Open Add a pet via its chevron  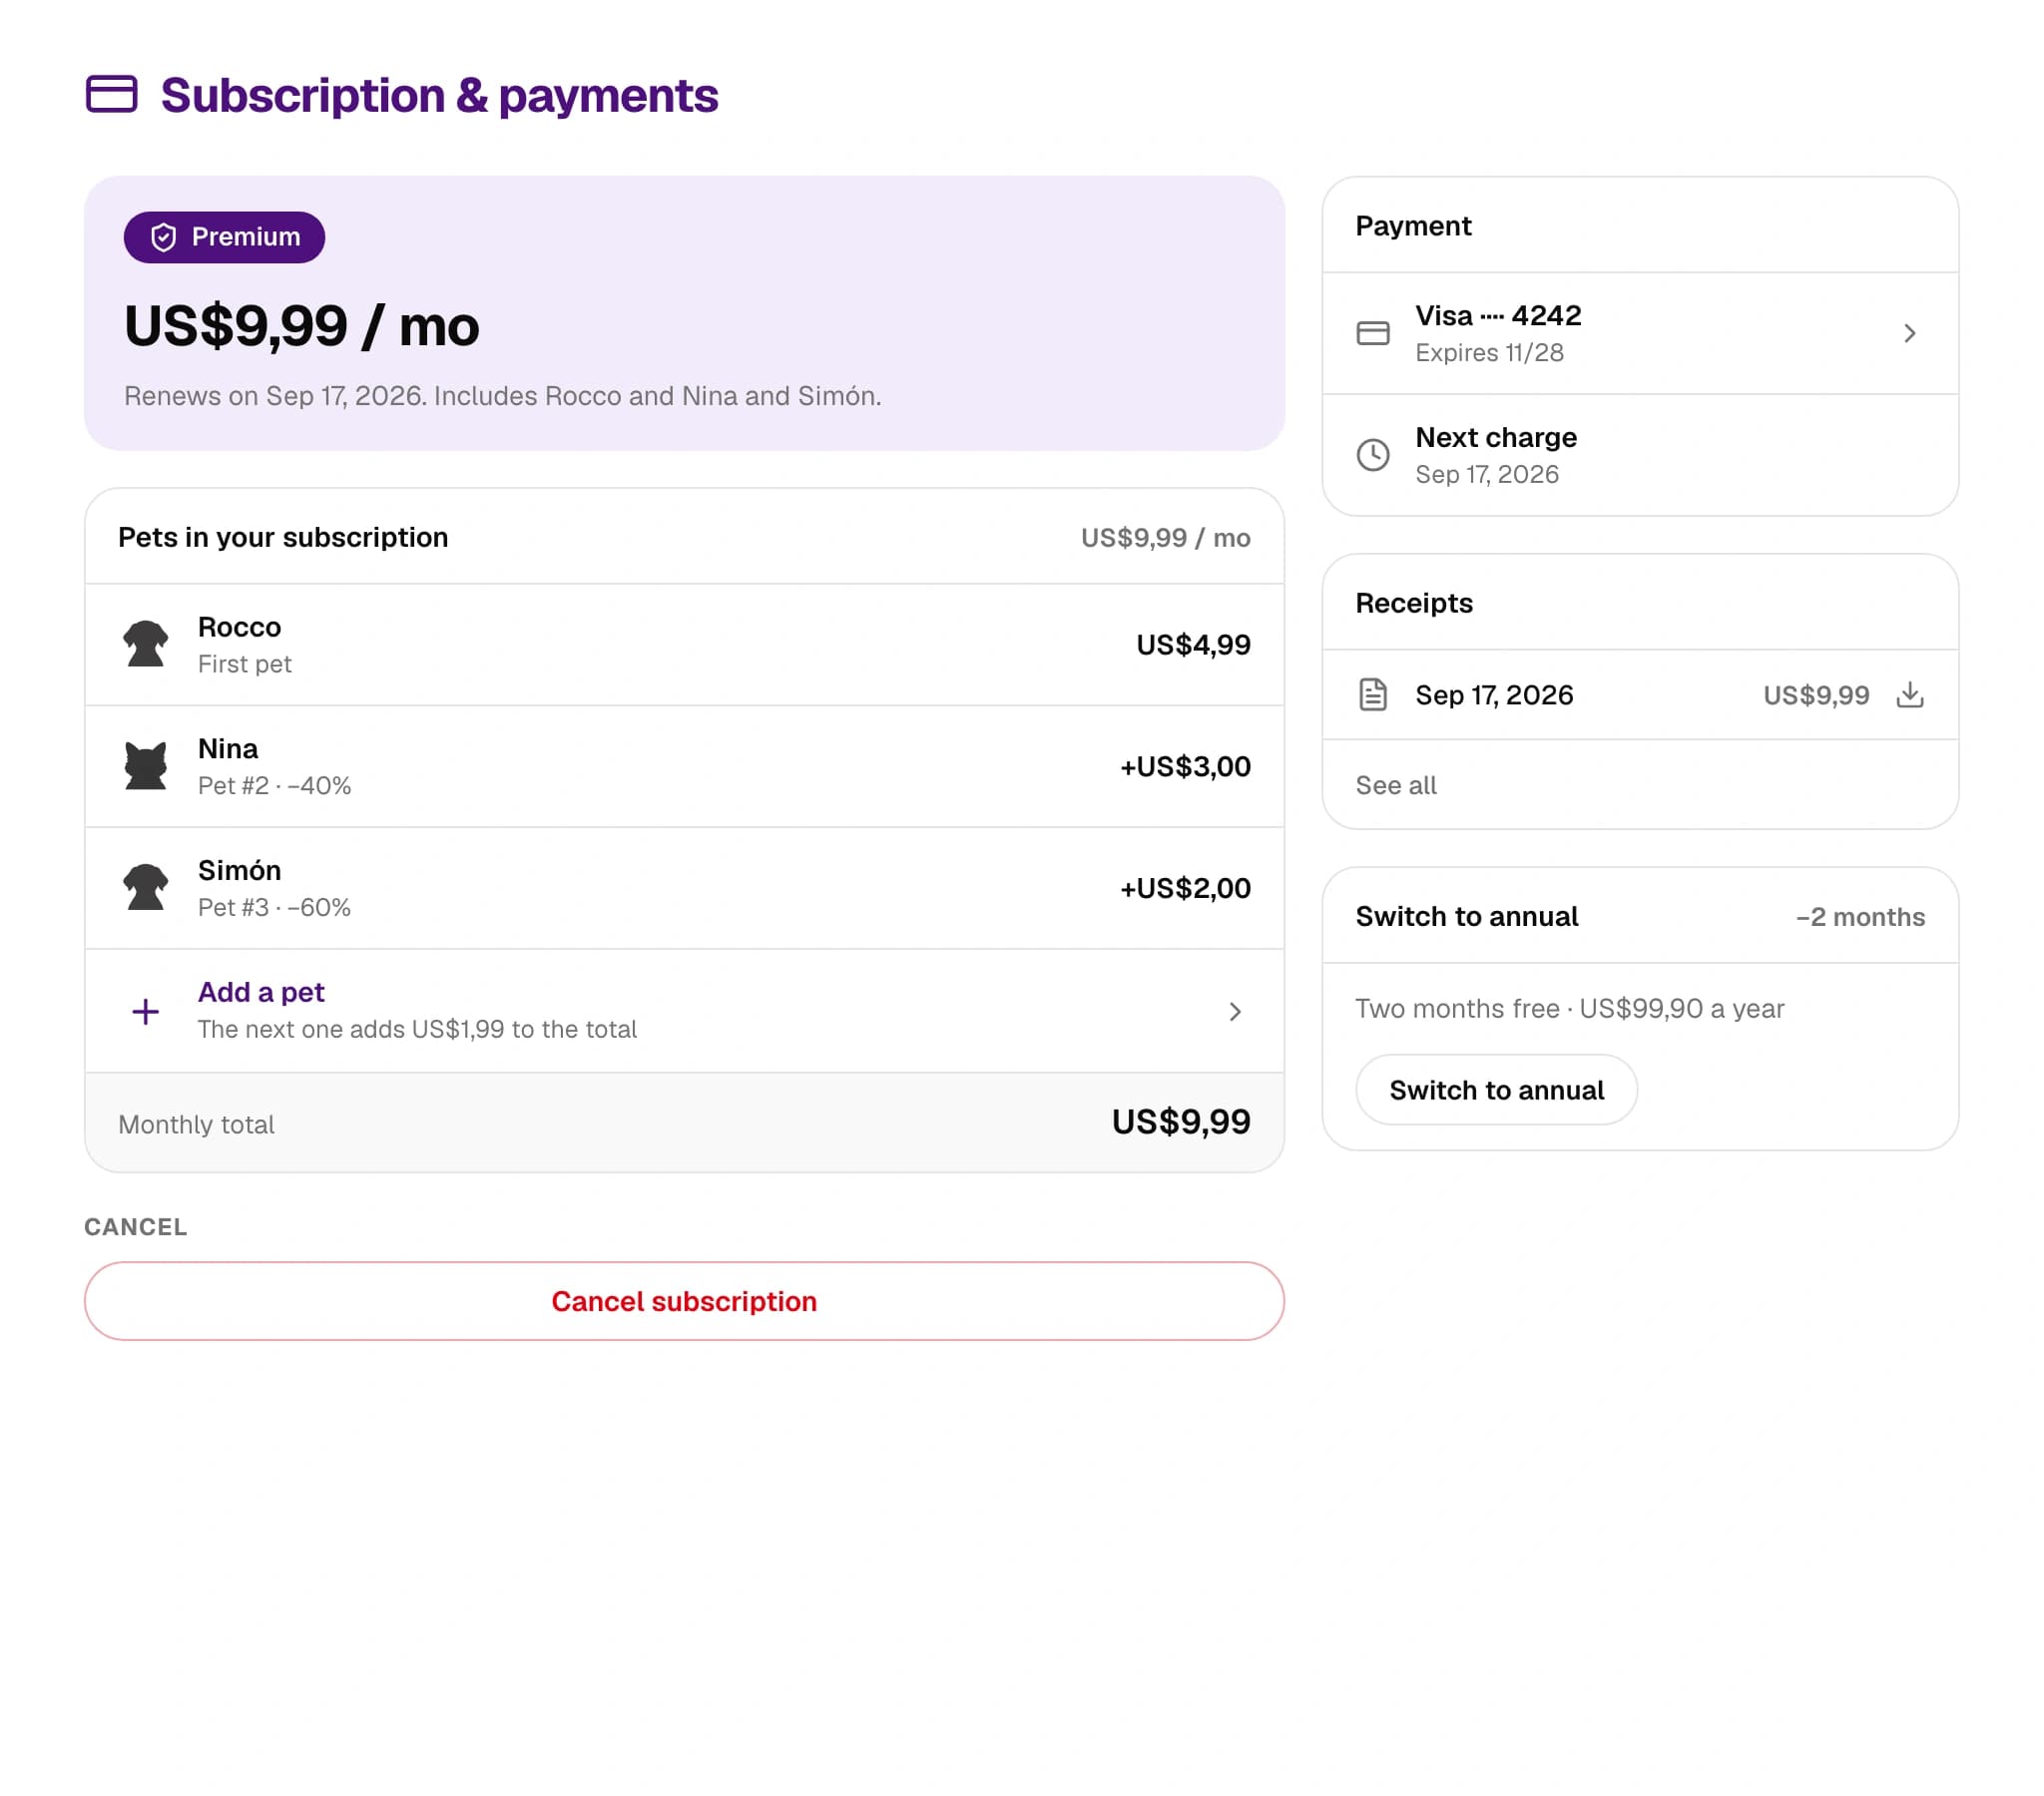tap(1235, 1011)
